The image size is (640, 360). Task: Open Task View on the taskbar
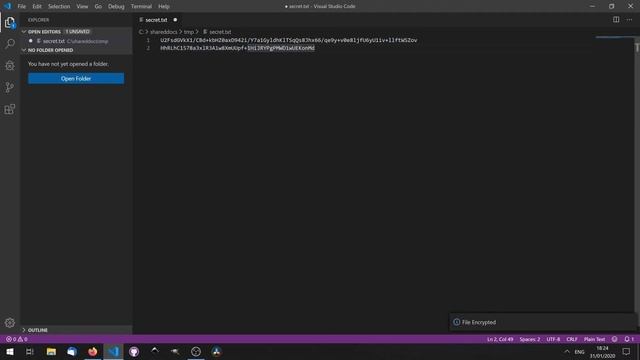30,351
